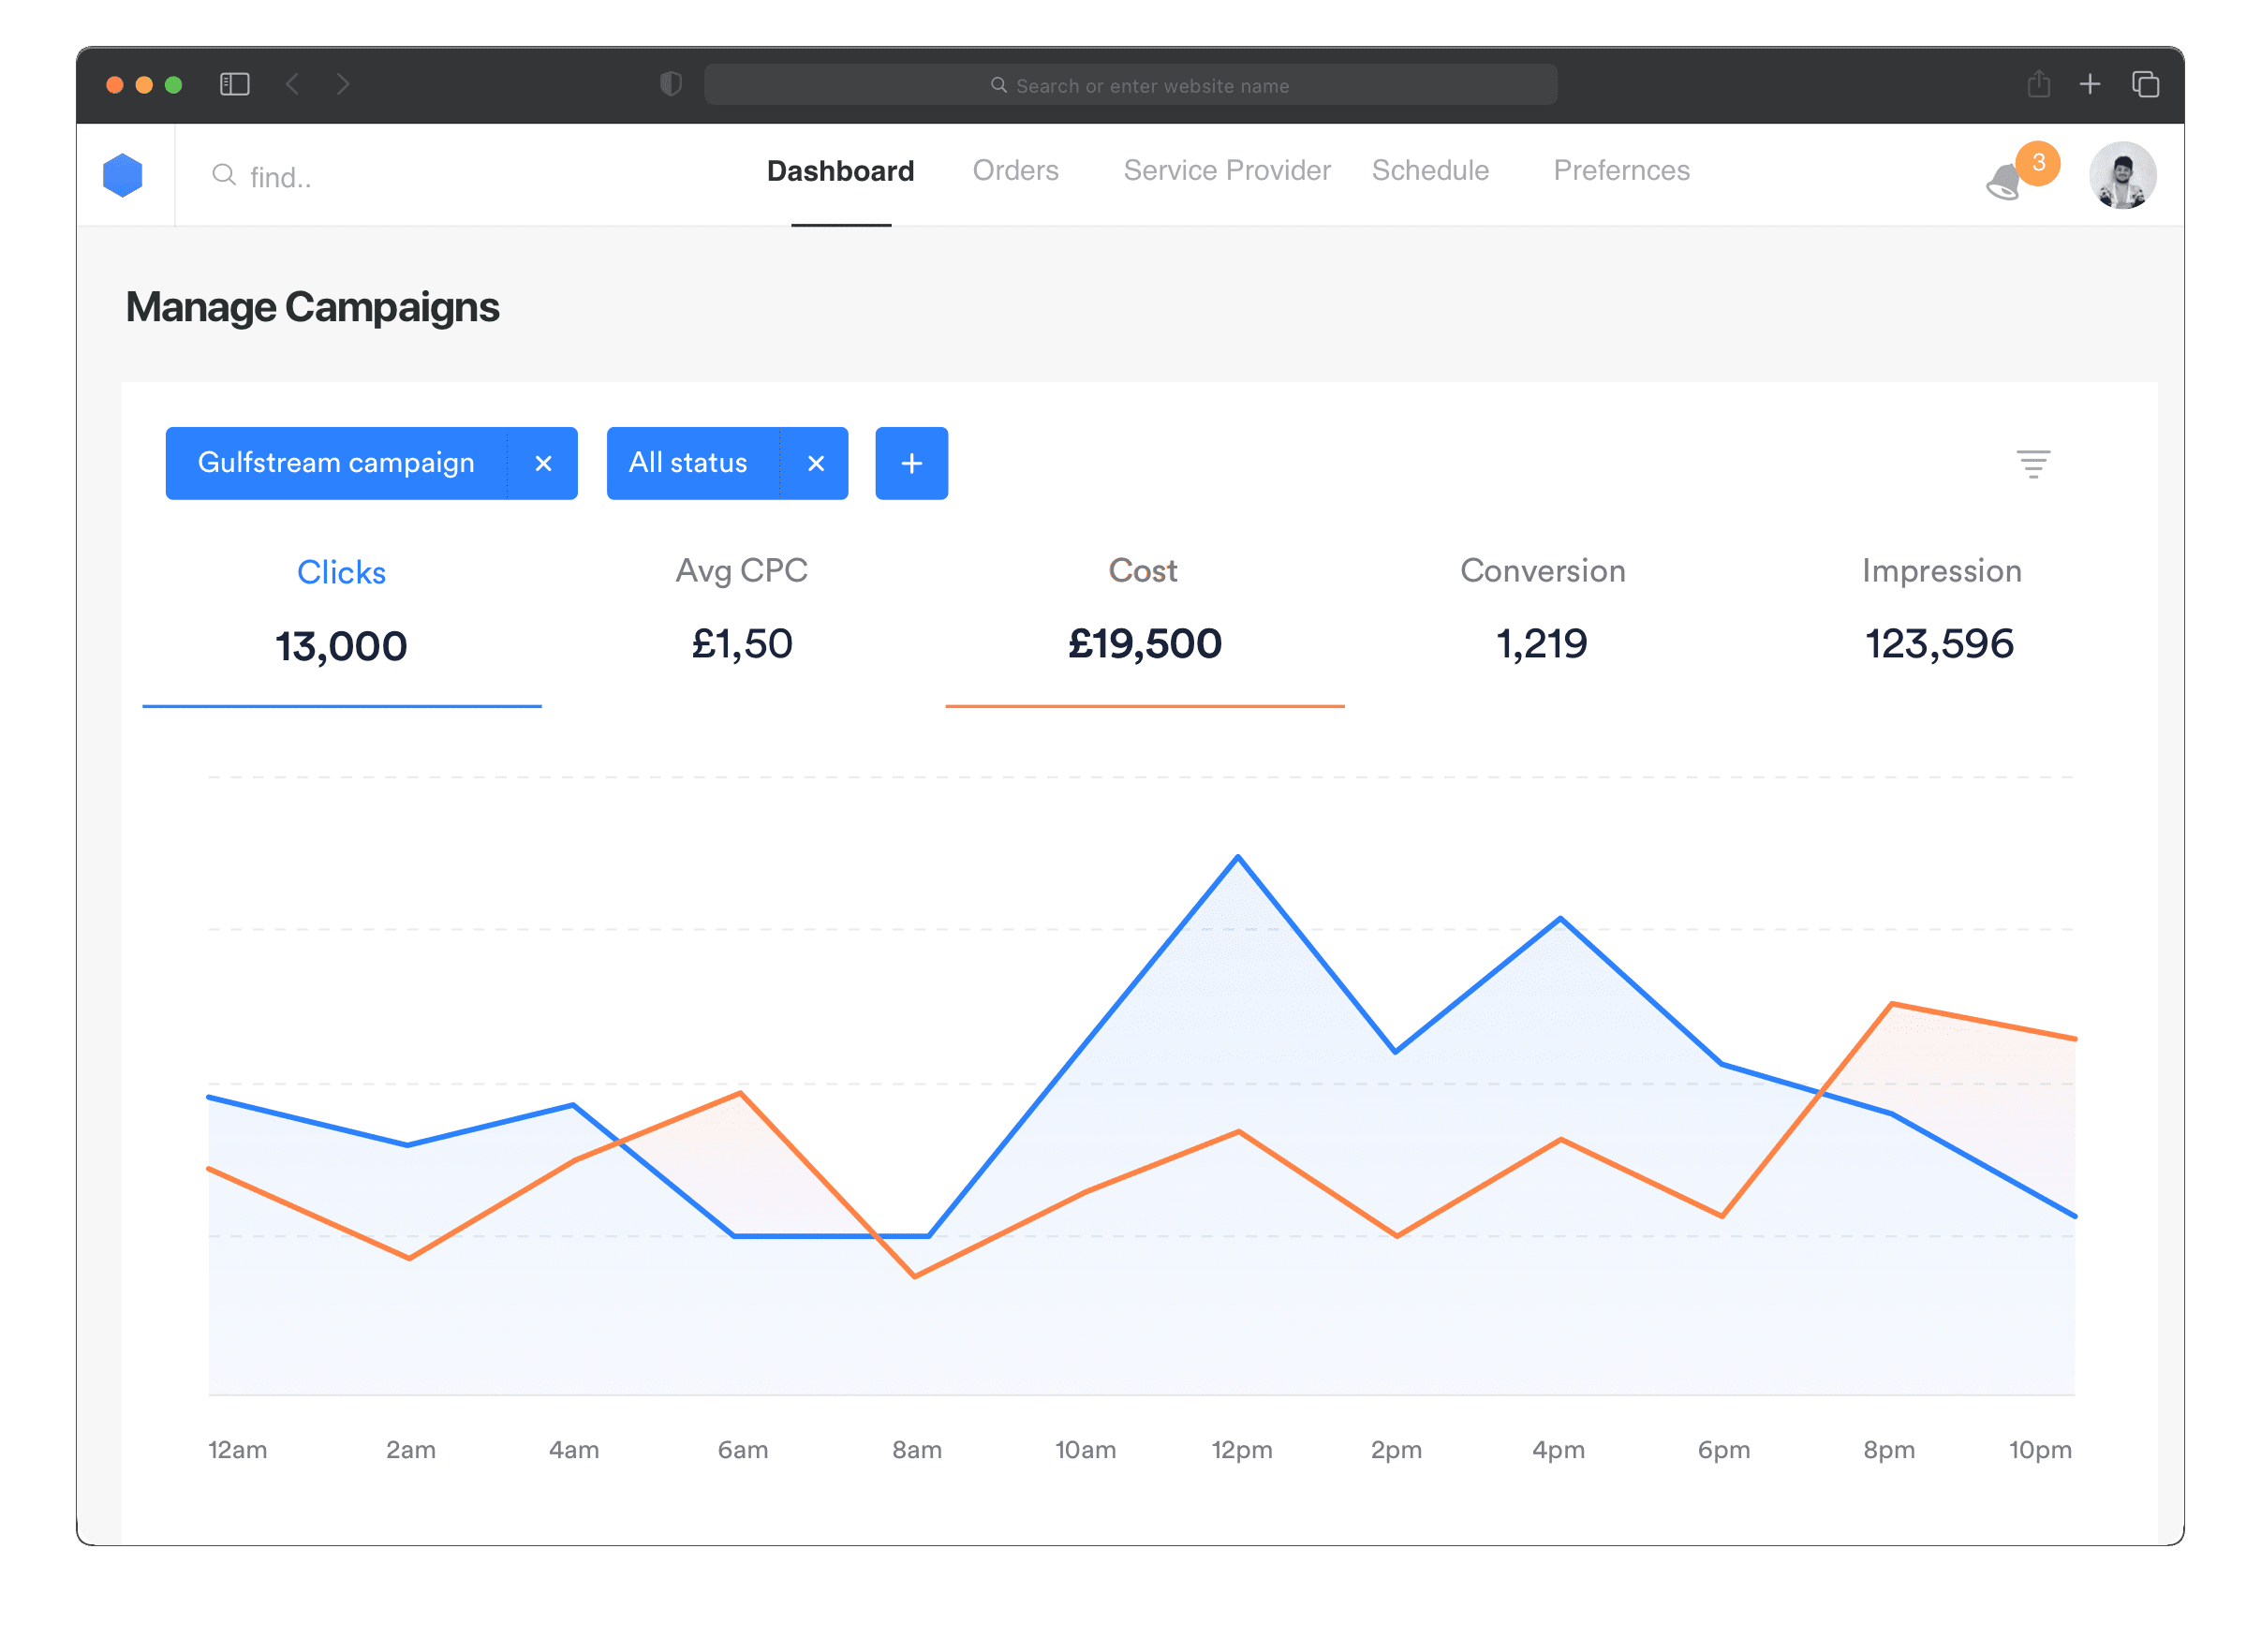
Task: Open the filter lines icon
Action: pyautogui.click(x=2033, y=464)
